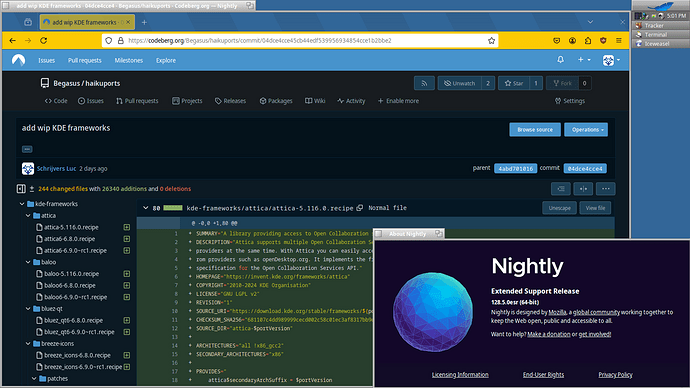
Task: Select baloo6-6.8.0.recipe in file tree
Action: click(x=70, y=285)
